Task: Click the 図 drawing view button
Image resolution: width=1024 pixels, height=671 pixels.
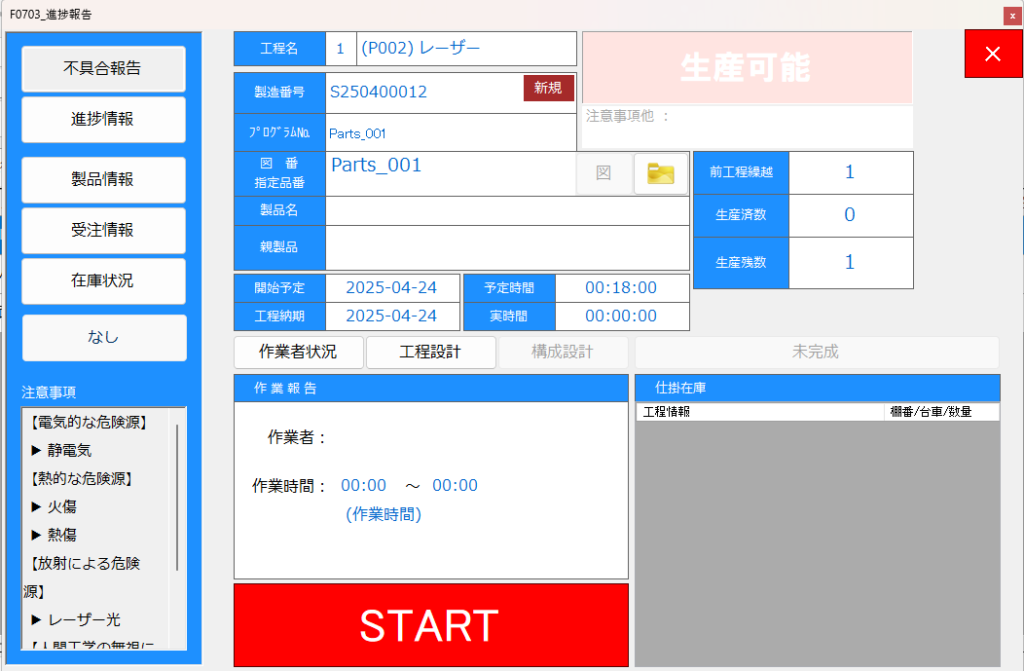Action: [603, 173]
